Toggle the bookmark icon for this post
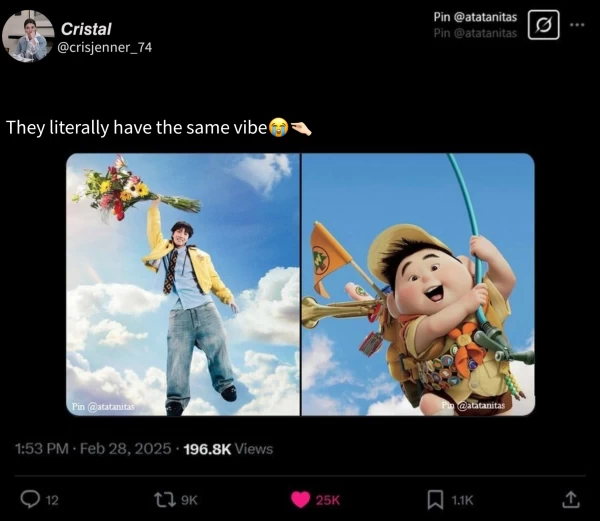This screenshot has height=521, width=600. click(x=435, y=499)
